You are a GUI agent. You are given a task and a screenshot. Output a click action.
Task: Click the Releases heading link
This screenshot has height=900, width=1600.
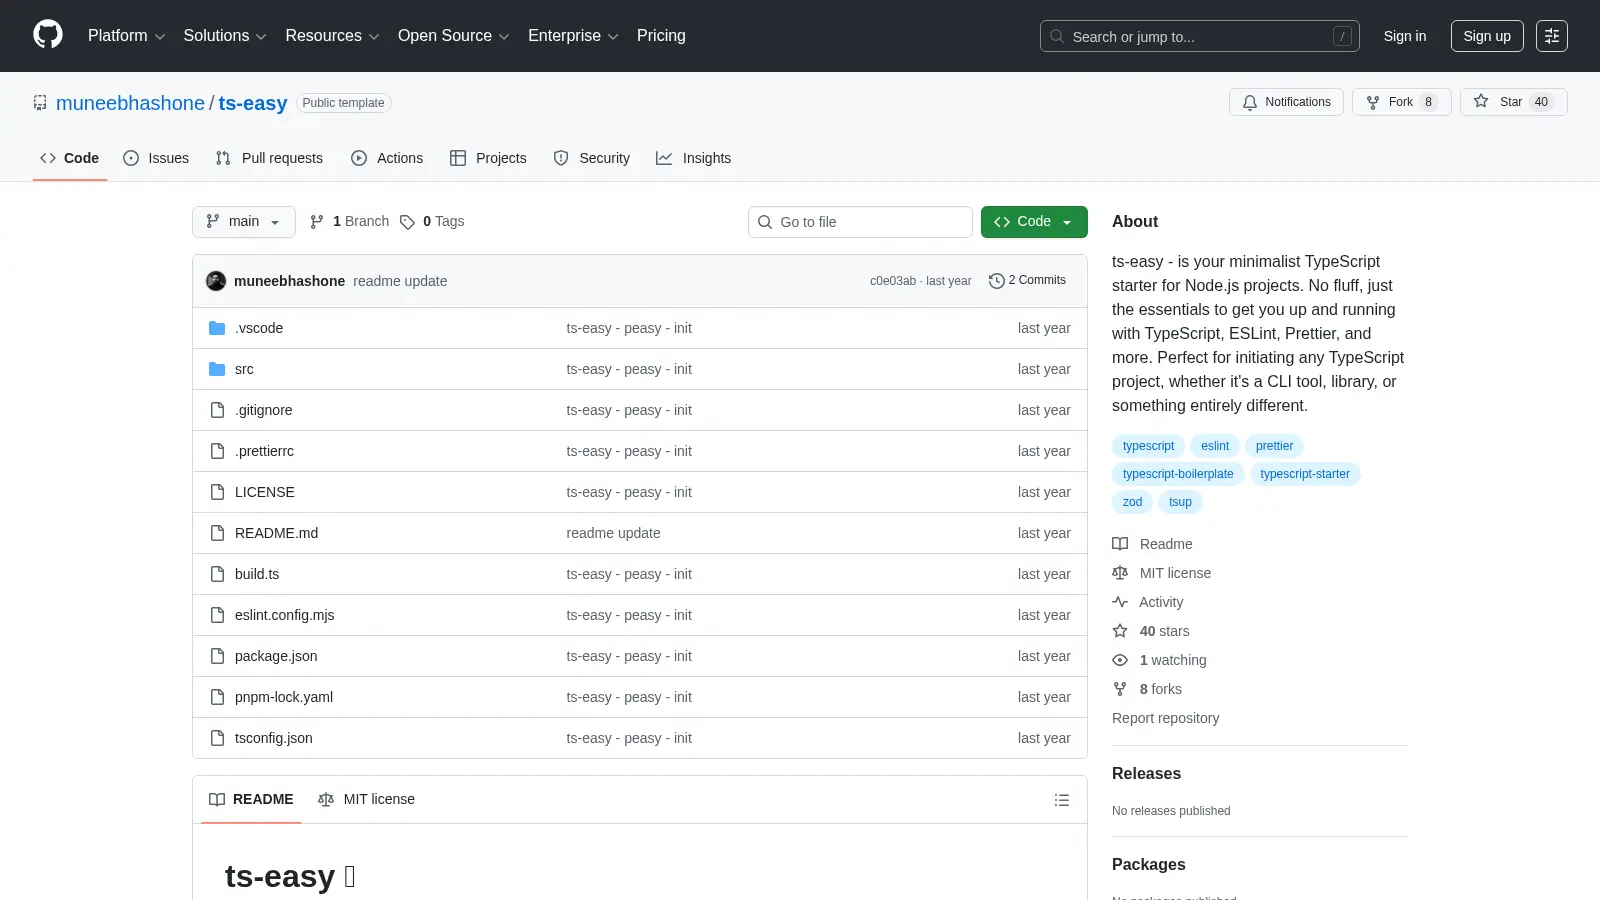[1146, 773]
